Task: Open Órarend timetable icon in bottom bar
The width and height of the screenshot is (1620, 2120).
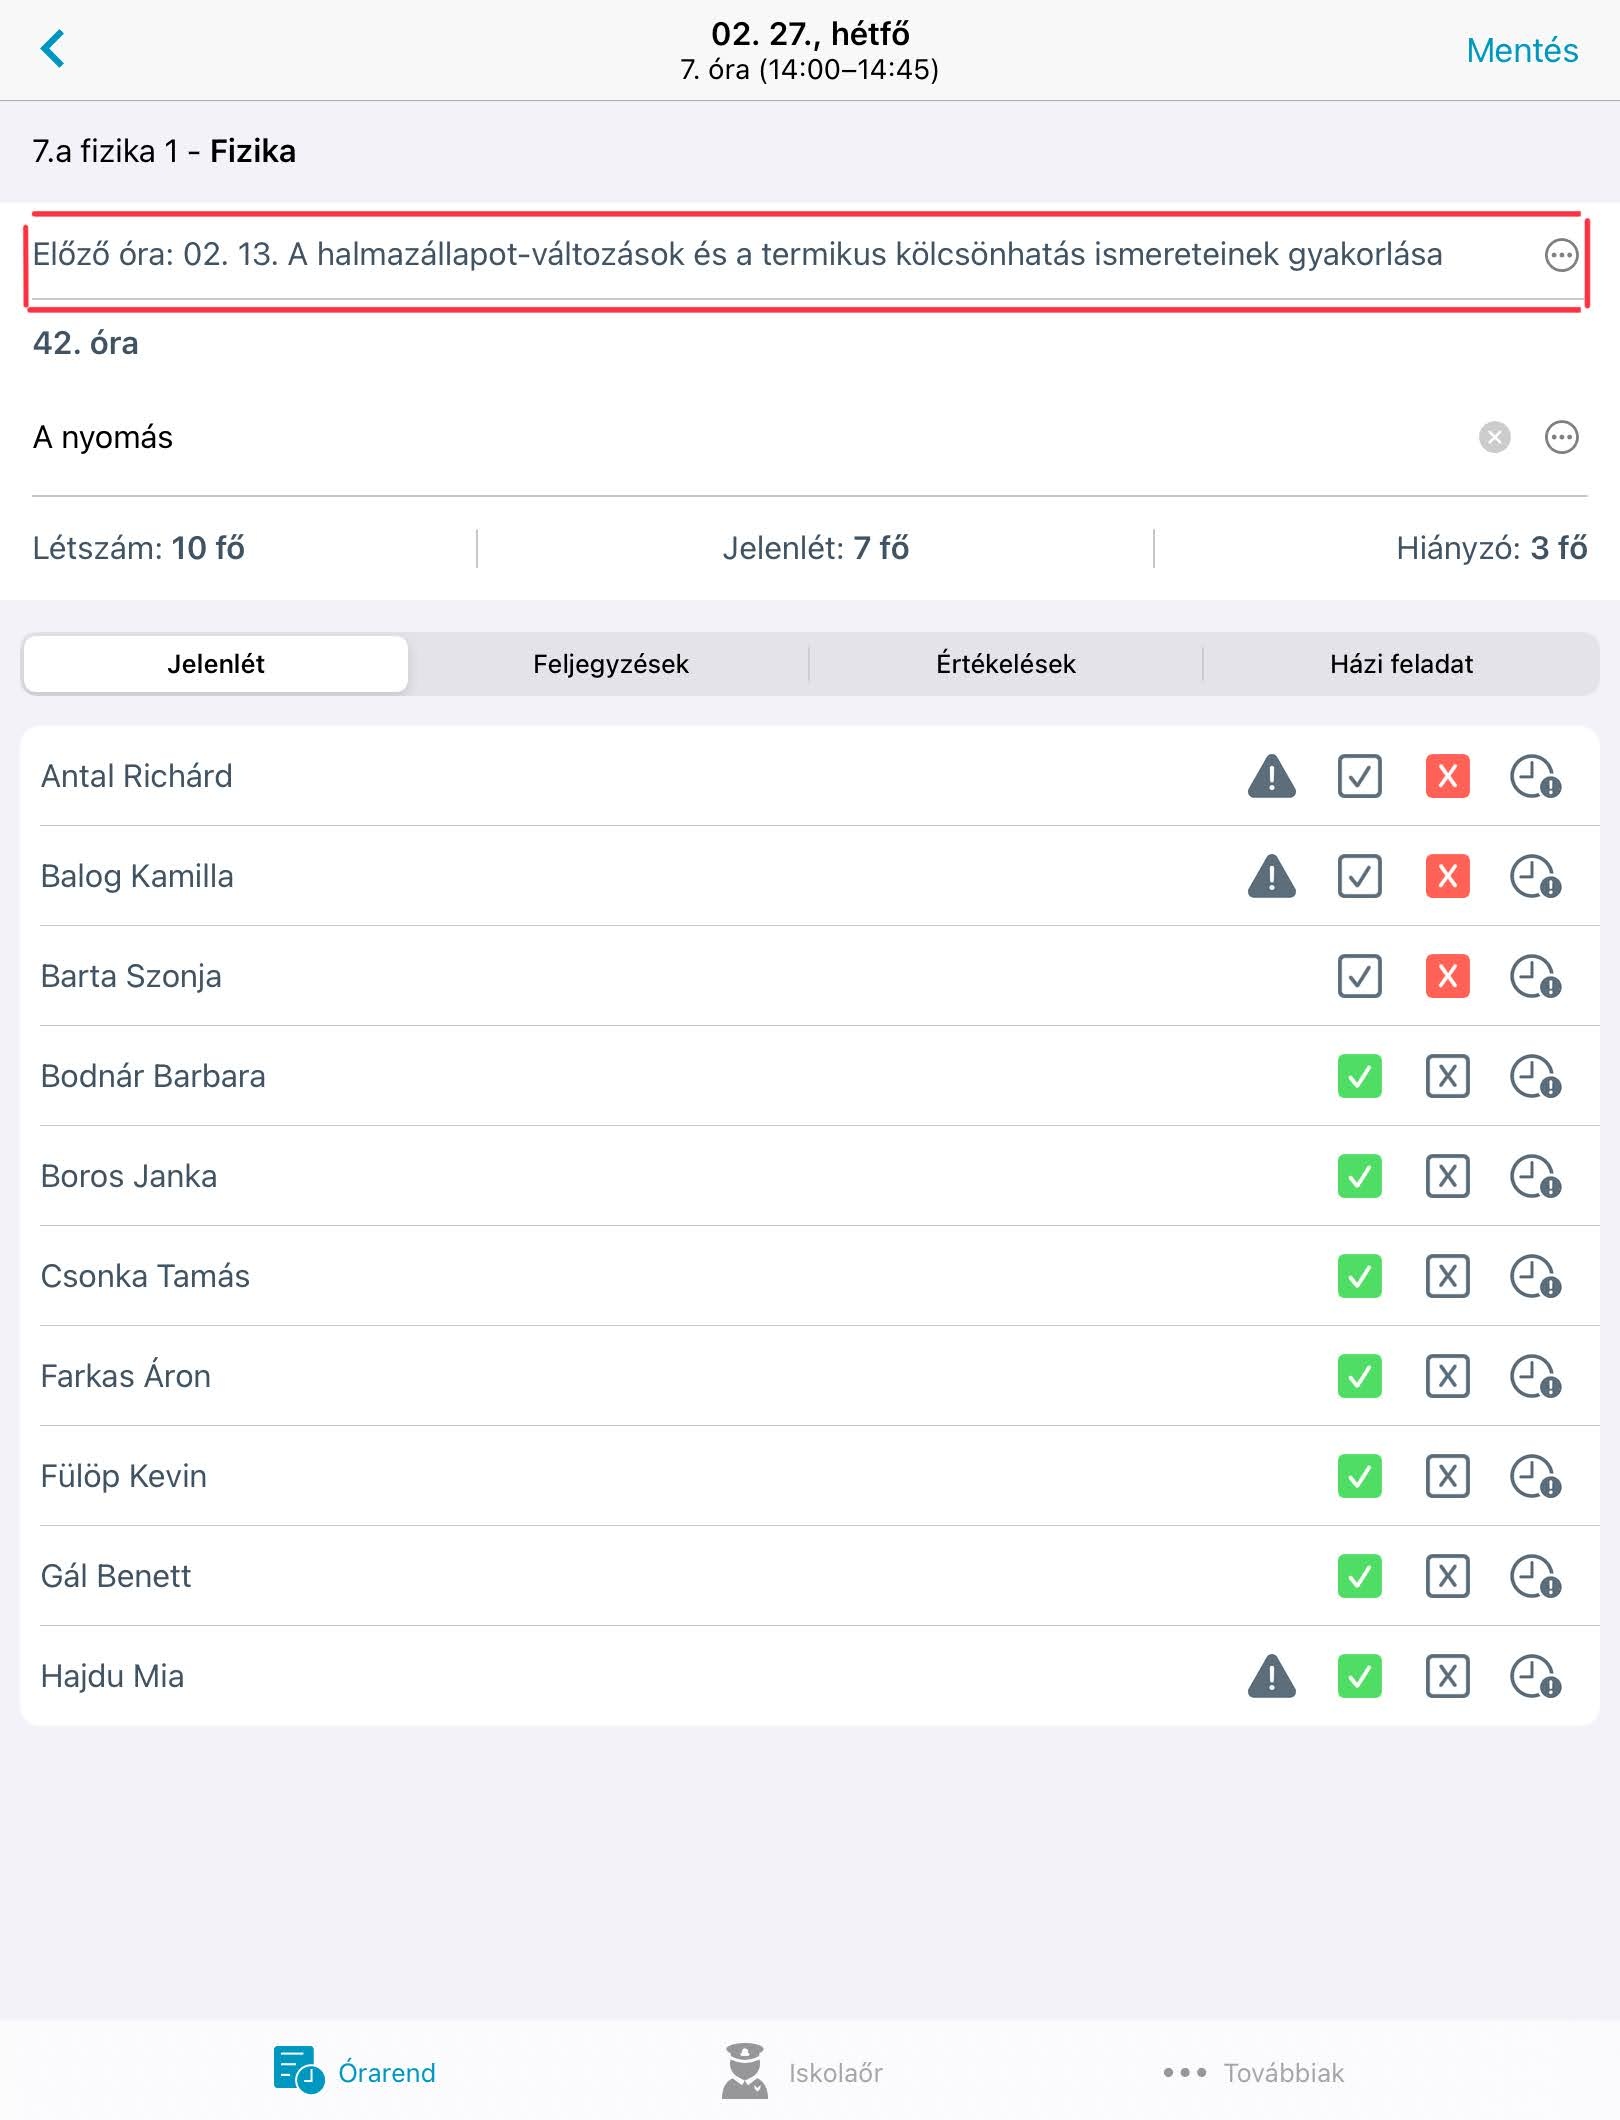Action: pyautogui.click(x=298, y=2071)
